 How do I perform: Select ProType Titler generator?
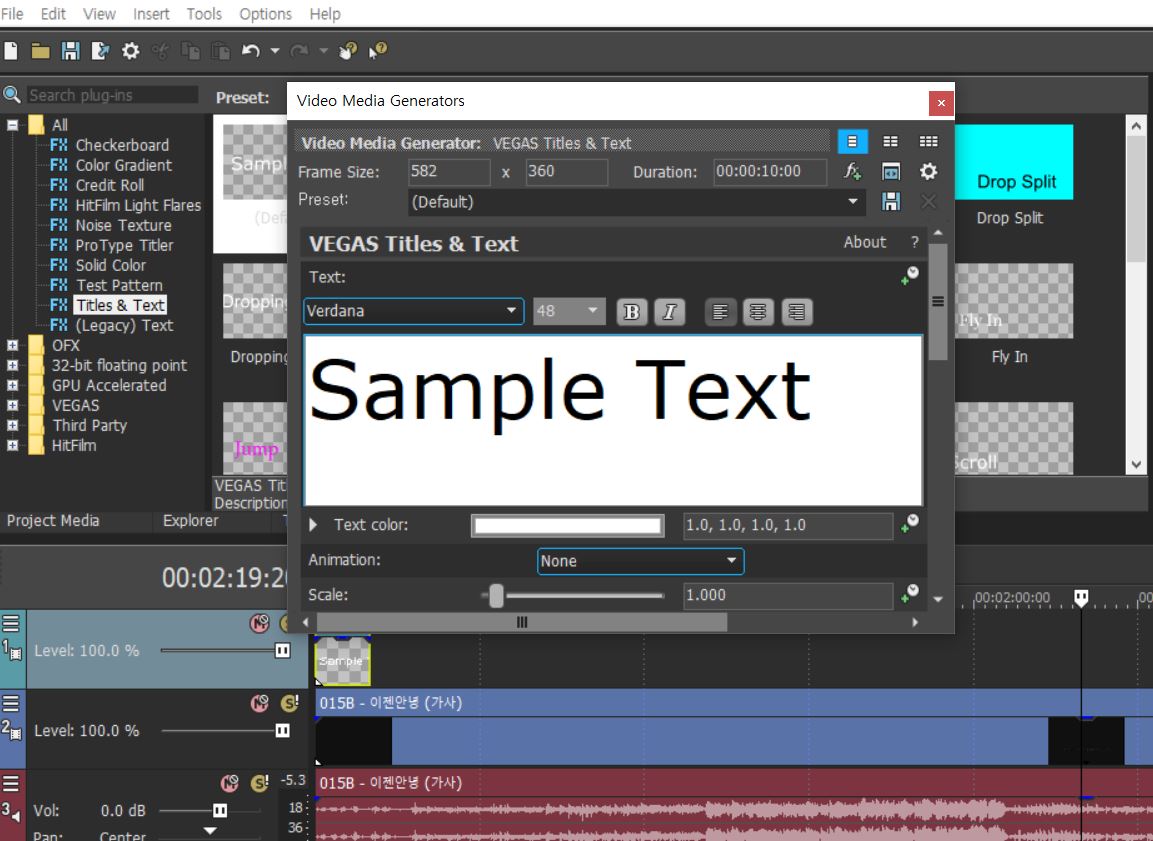(x=124, y=246)
